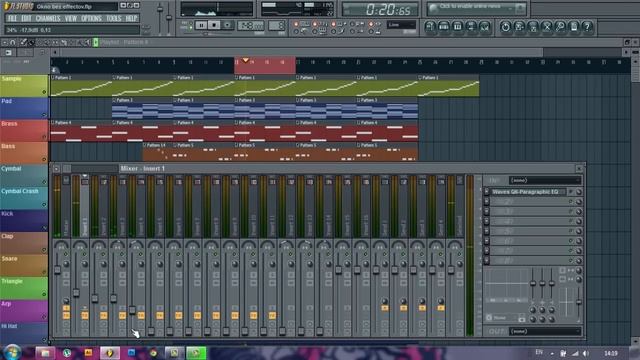Screen dimensions: 640x360
Task: Mute the Brass playlist track
Action: pos(44,137)
